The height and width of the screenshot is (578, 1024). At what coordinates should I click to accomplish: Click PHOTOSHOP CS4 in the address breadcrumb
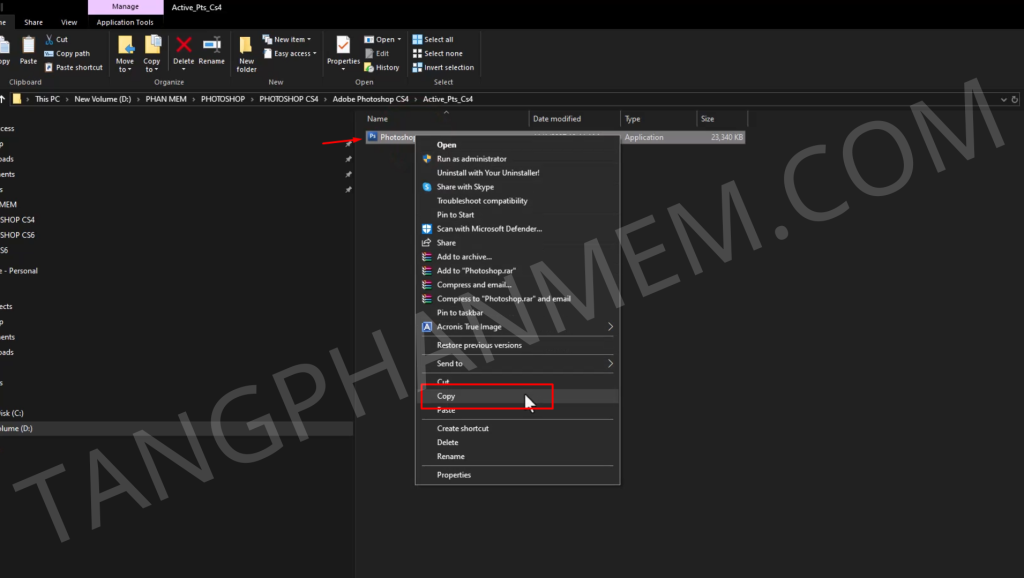click(288, 99)
